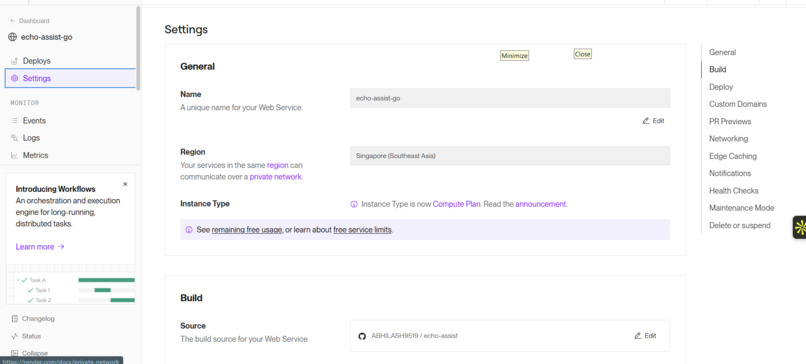
Task: Click ABHILASH9519 / echo-assist repository text
Action: 414,336
